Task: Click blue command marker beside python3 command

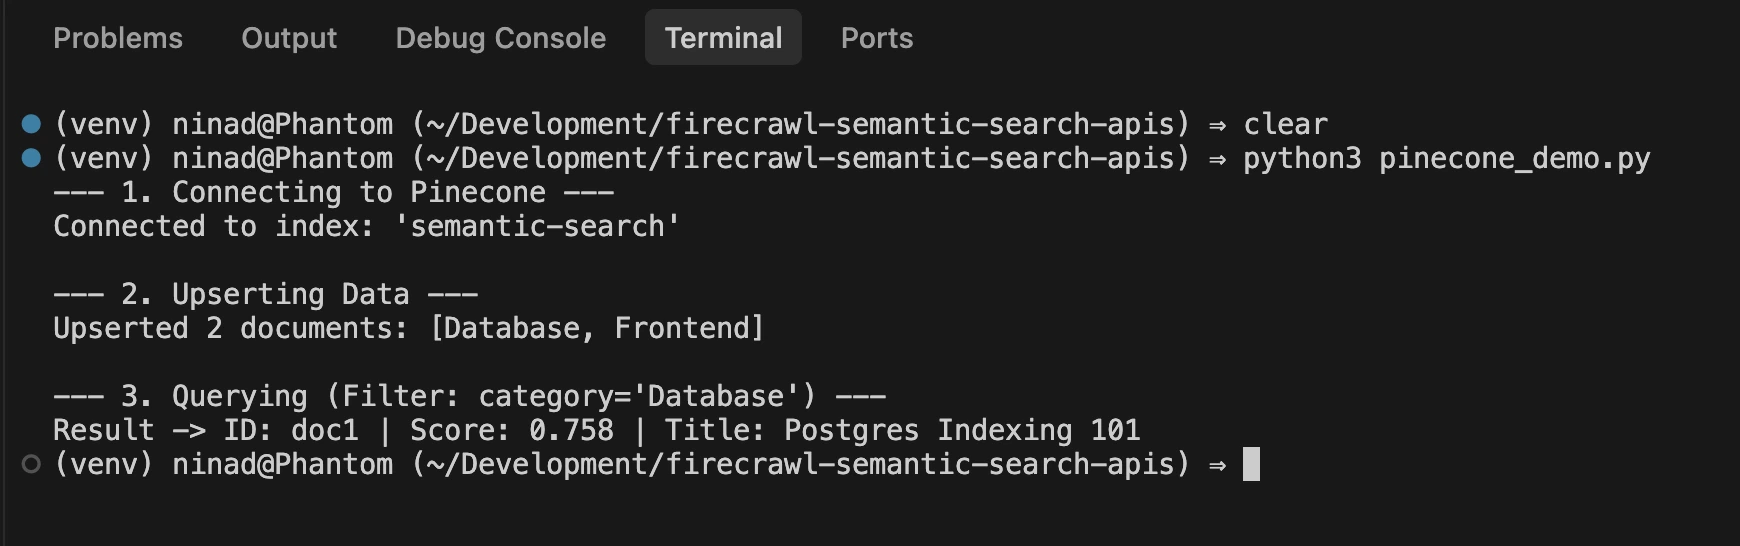Action: (x=31, y=158)
